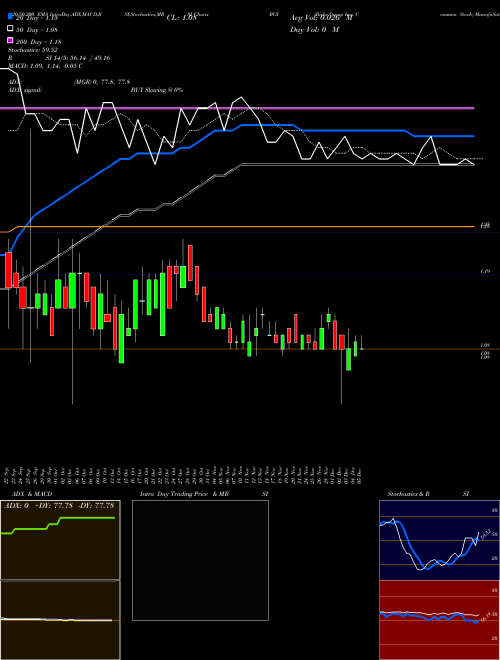The image size is (500, 660).
Task: Click the 'CL: 1.08' closing price label
Action: [x=182, y=18]
